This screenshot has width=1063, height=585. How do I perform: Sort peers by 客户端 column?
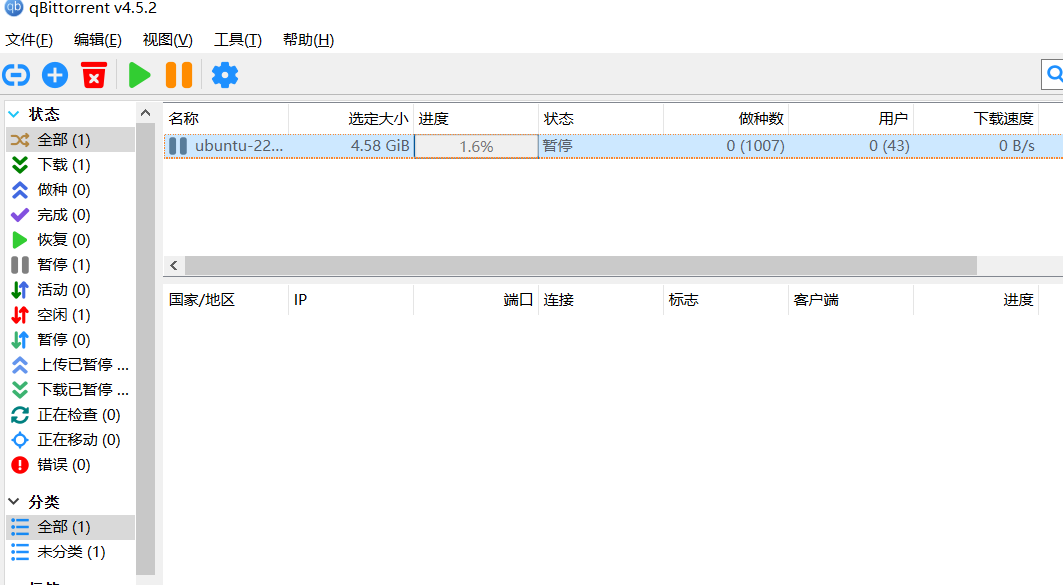pyautogui.click(x=851, y=300)
